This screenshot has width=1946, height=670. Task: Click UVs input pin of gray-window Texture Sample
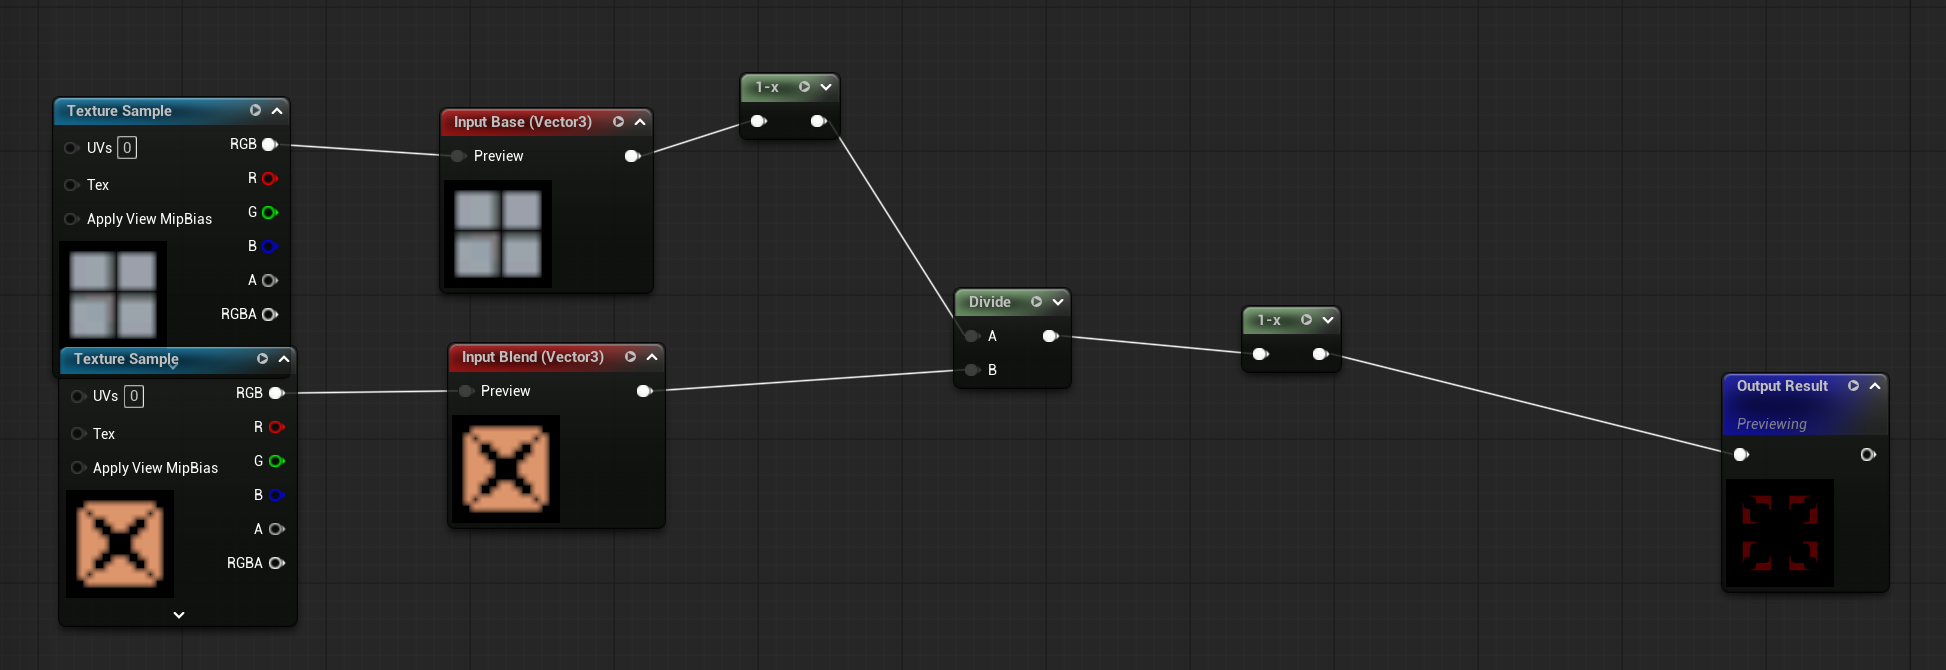point(71,148)
